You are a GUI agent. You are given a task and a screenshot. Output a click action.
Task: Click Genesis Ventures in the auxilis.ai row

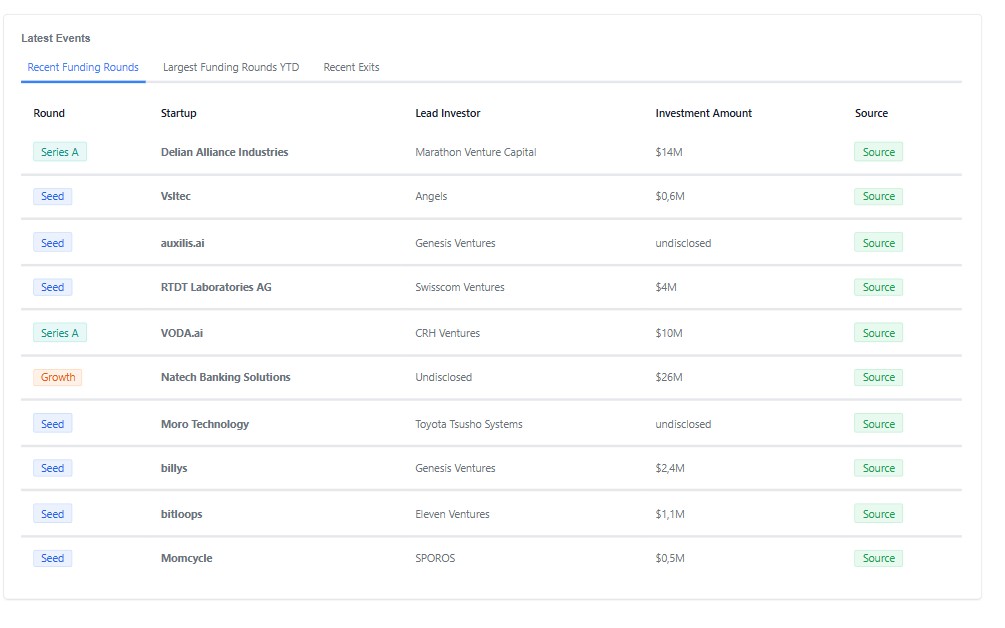(455, 243)
